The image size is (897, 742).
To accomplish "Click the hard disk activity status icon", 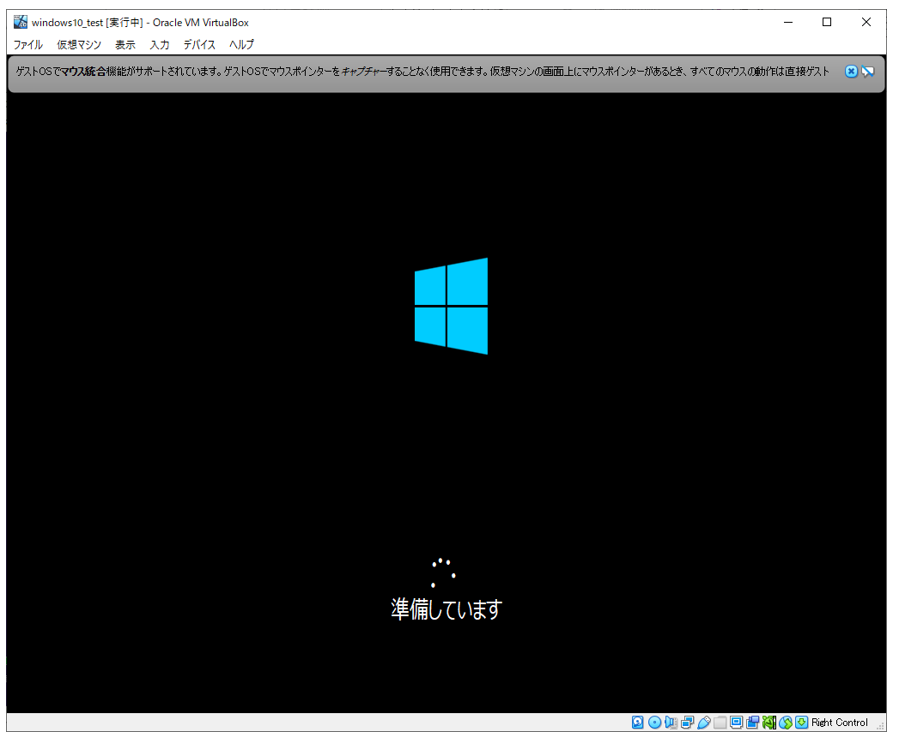I will [637, 723].
